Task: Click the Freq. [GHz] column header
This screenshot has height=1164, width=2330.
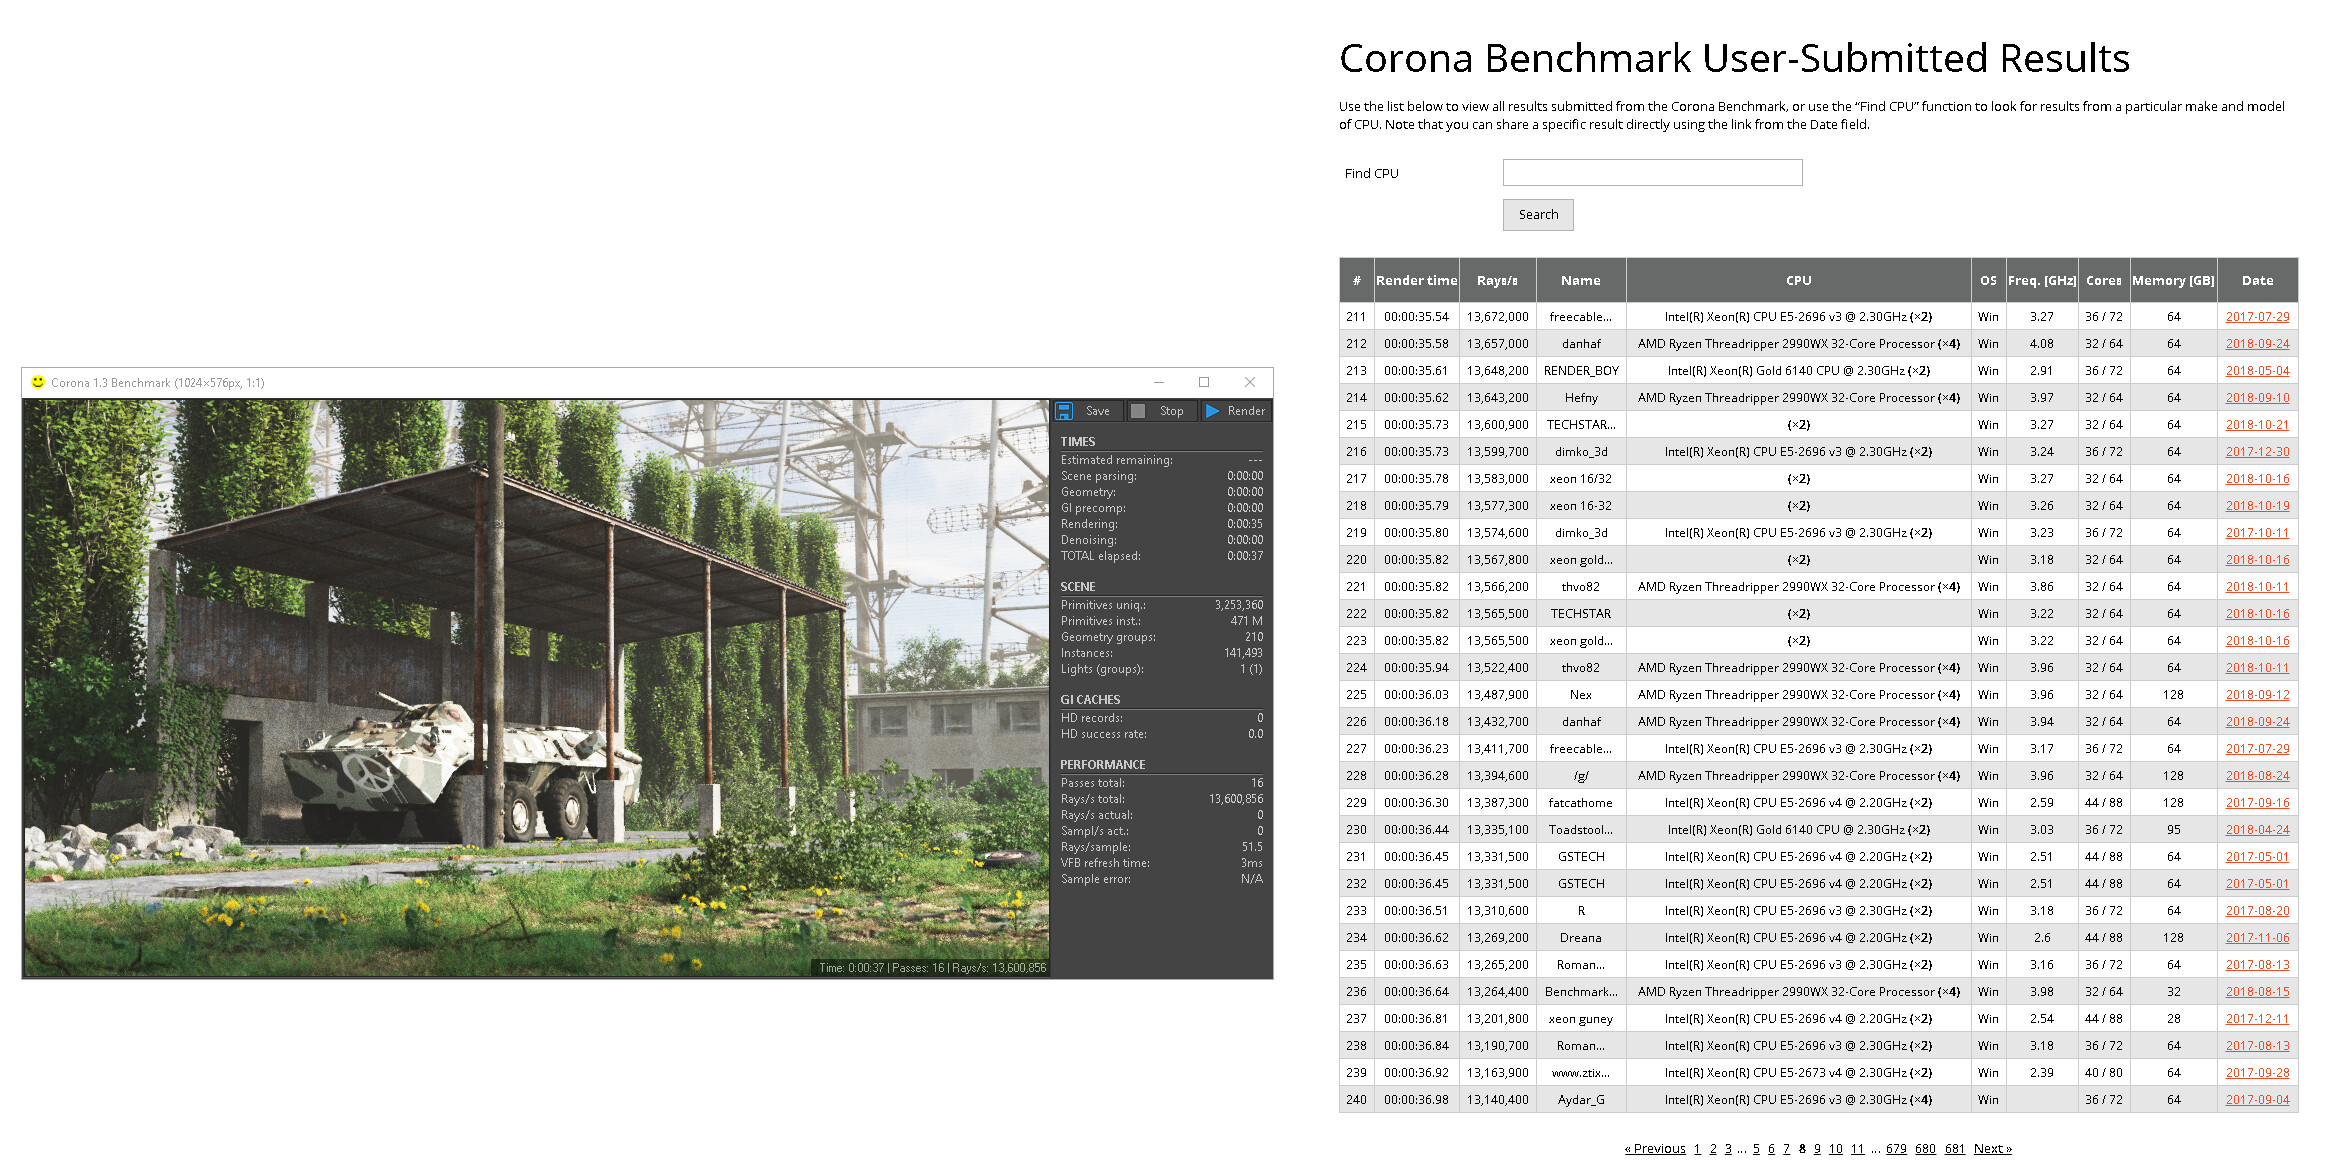Action: click(x=2041, y=280)
